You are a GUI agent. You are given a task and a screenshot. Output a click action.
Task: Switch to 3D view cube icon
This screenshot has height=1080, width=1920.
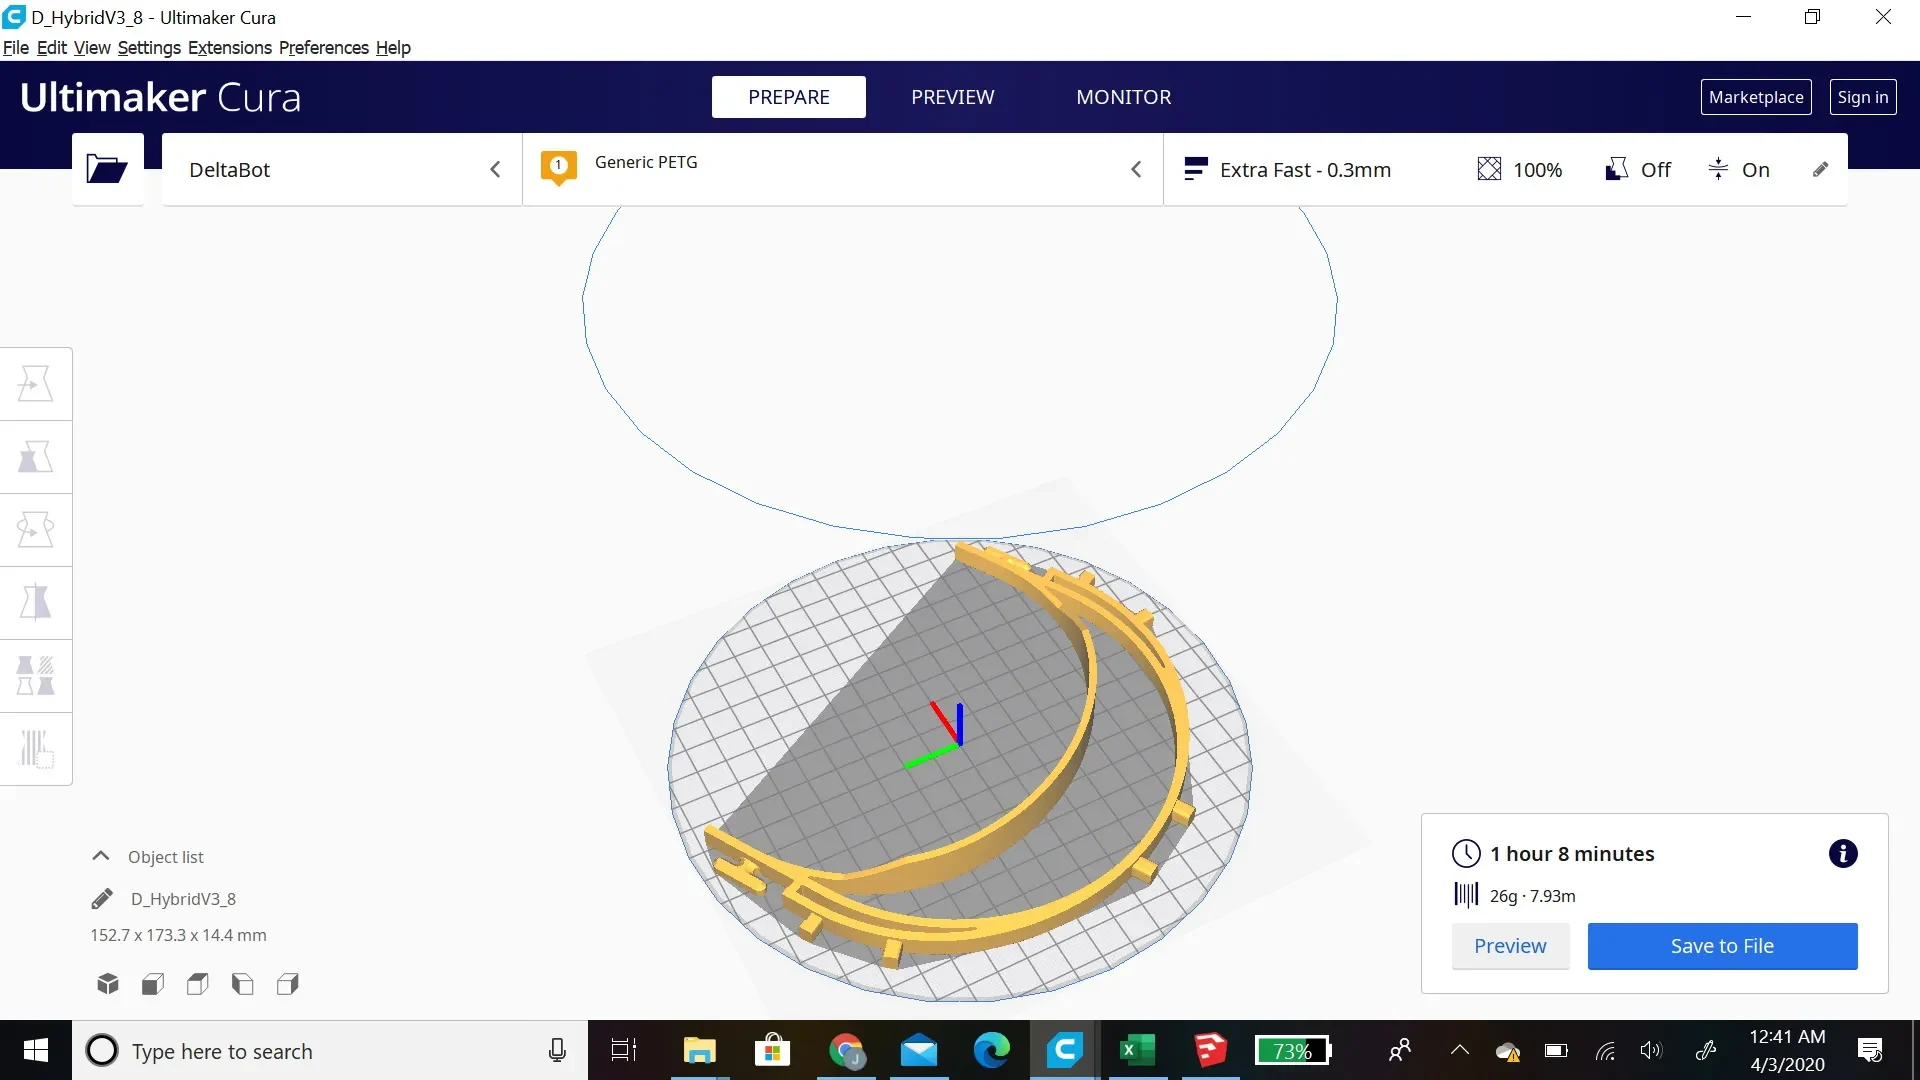coord(108,984)
